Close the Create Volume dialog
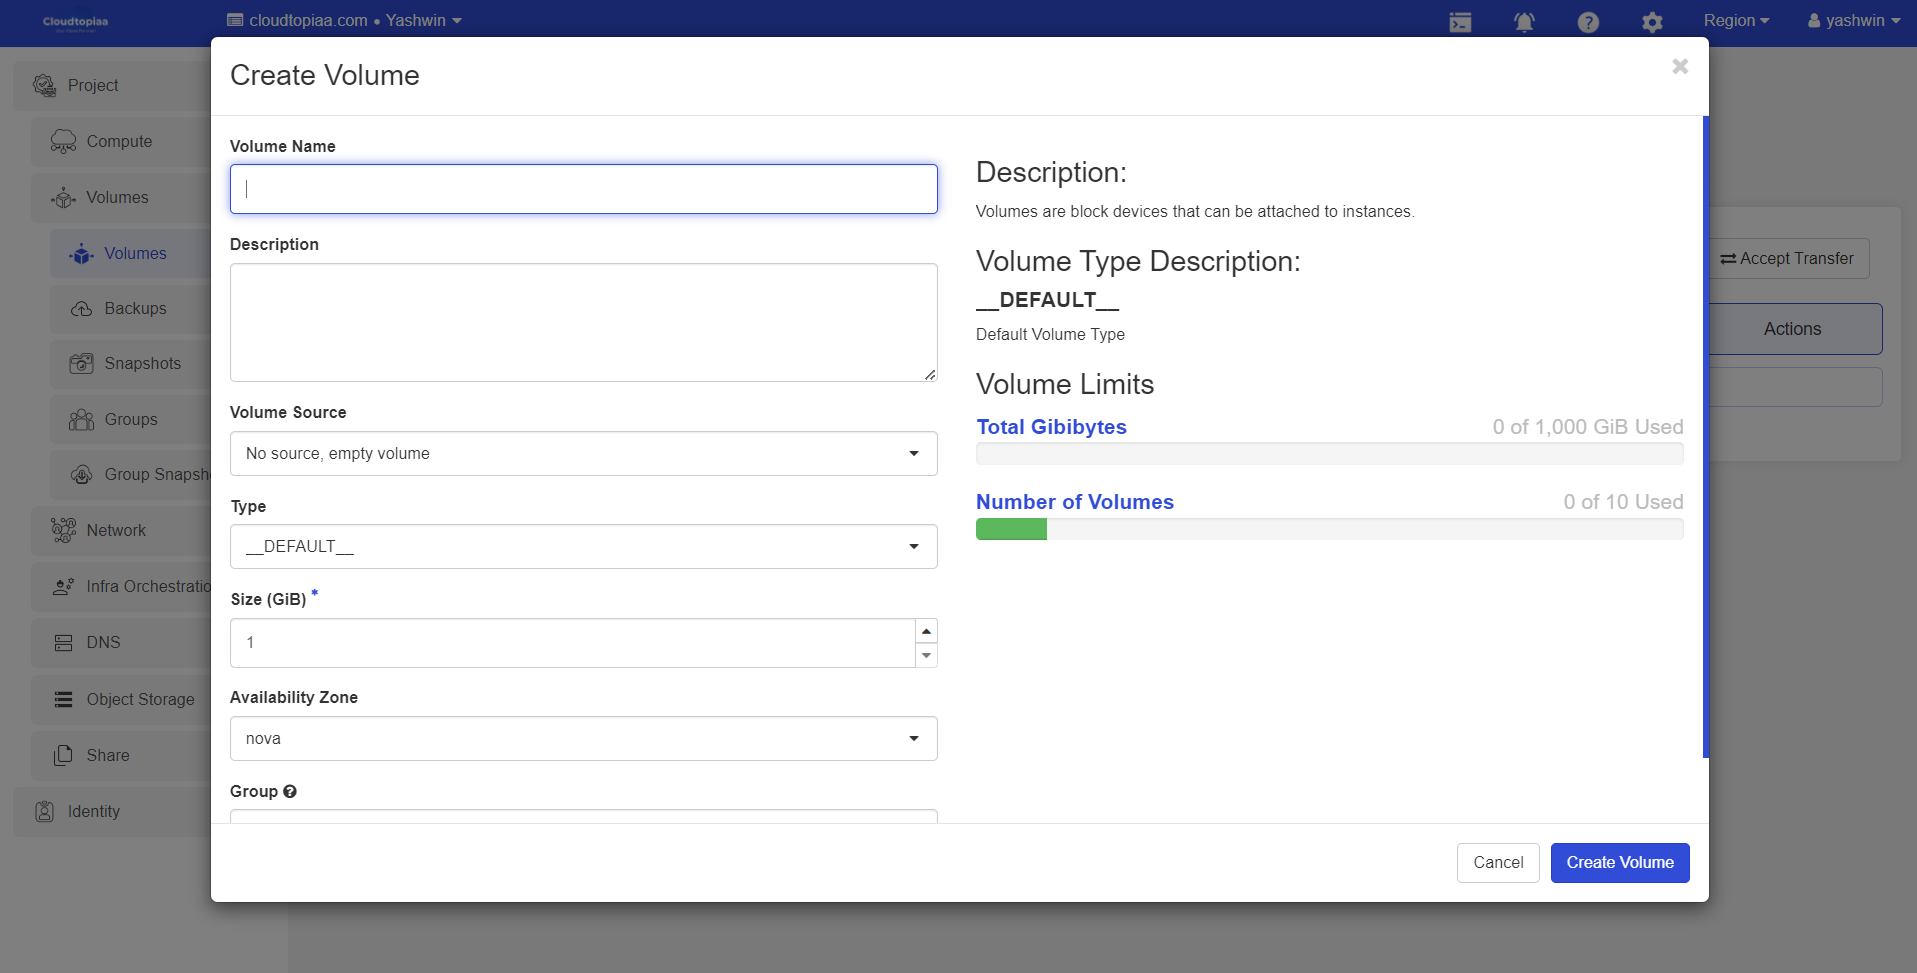 point(1680,66)
